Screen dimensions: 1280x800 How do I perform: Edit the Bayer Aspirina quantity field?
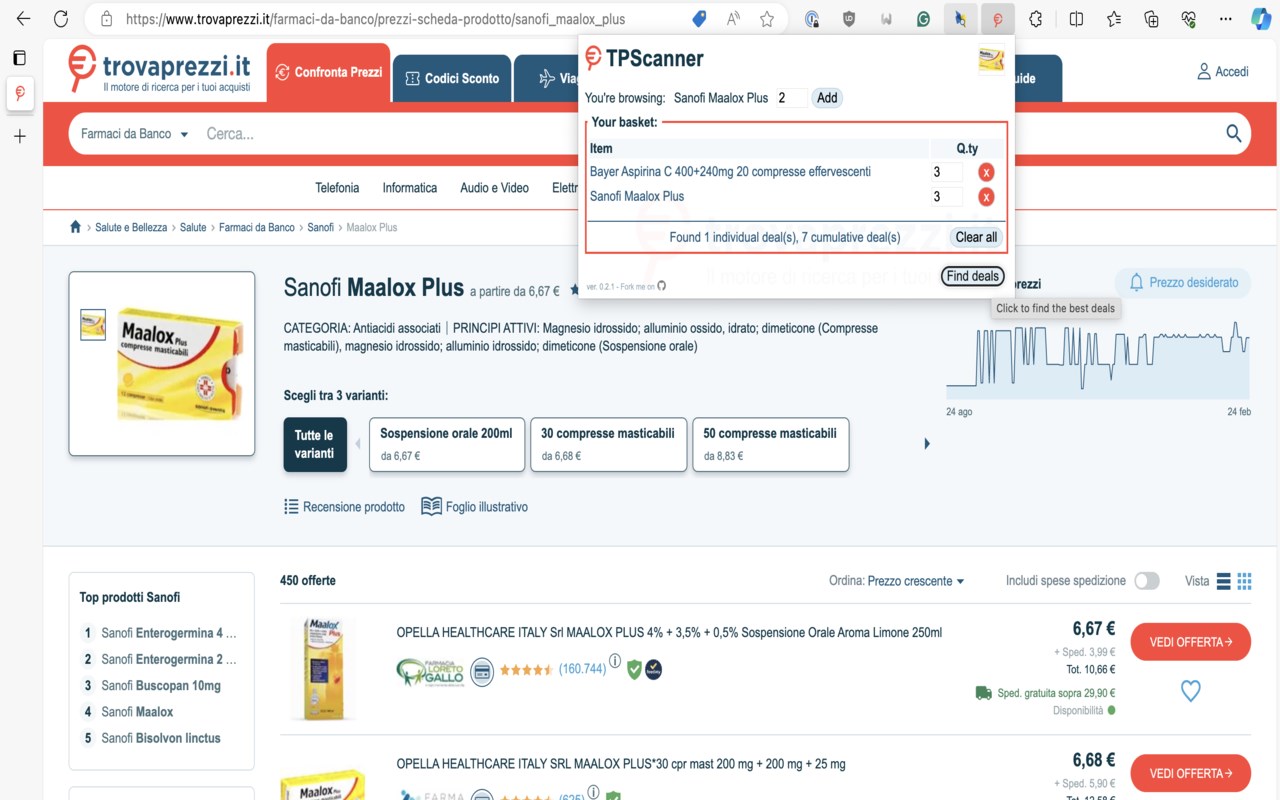point(947,172)
